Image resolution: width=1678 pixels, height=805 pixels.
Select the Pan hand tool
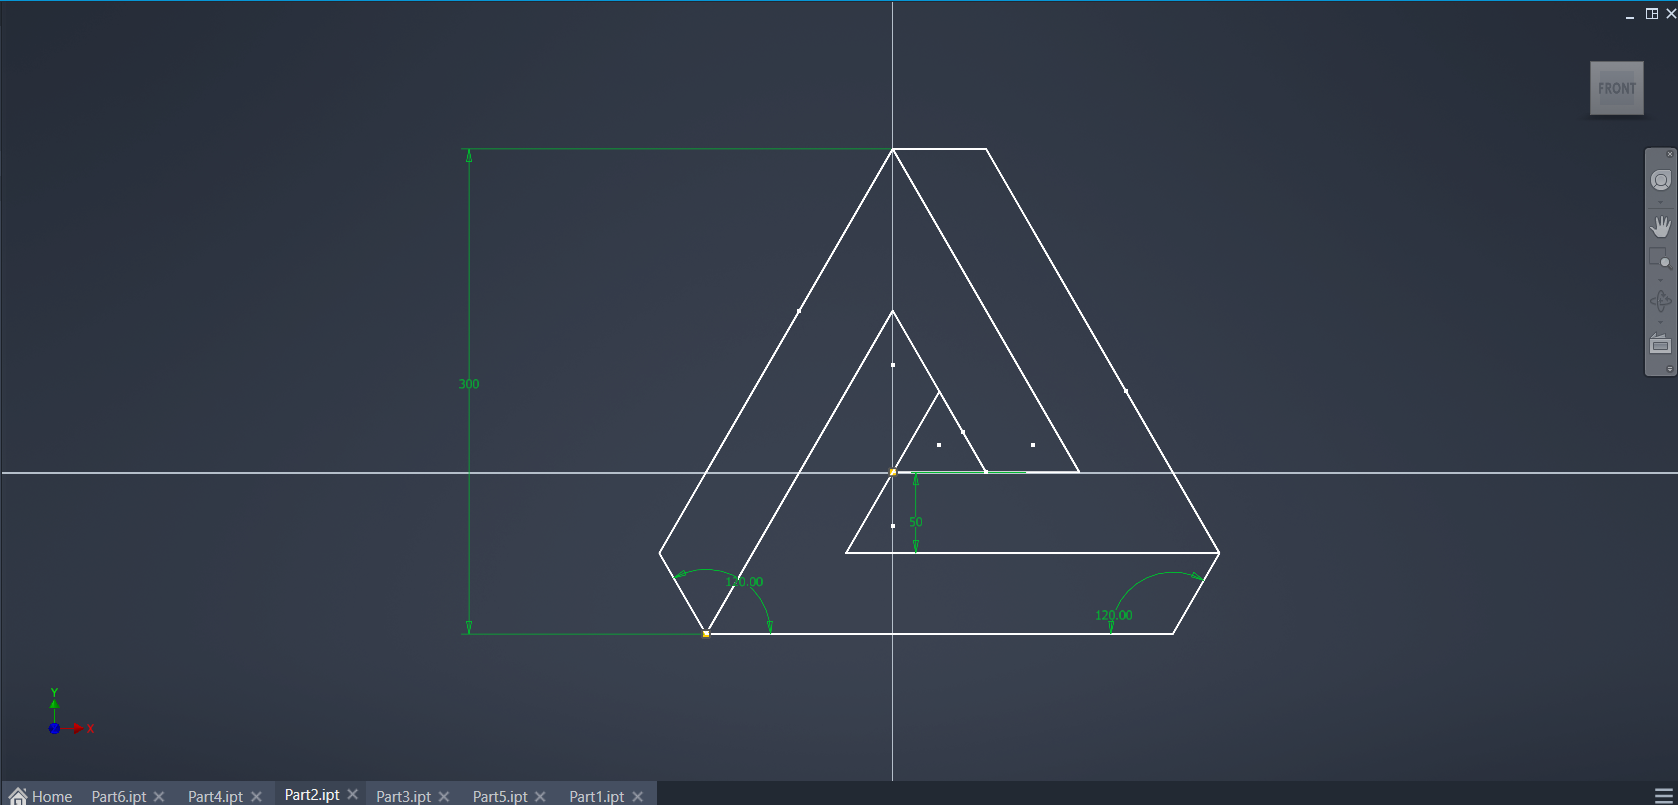1660,226
